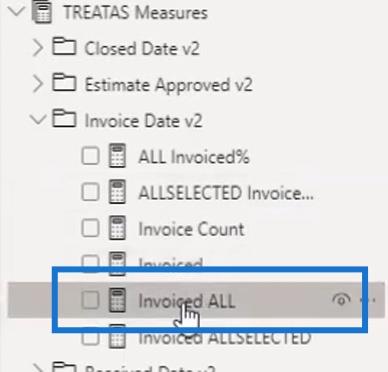Click the TREATAS Measures table calculator icon

coord(42,11)
